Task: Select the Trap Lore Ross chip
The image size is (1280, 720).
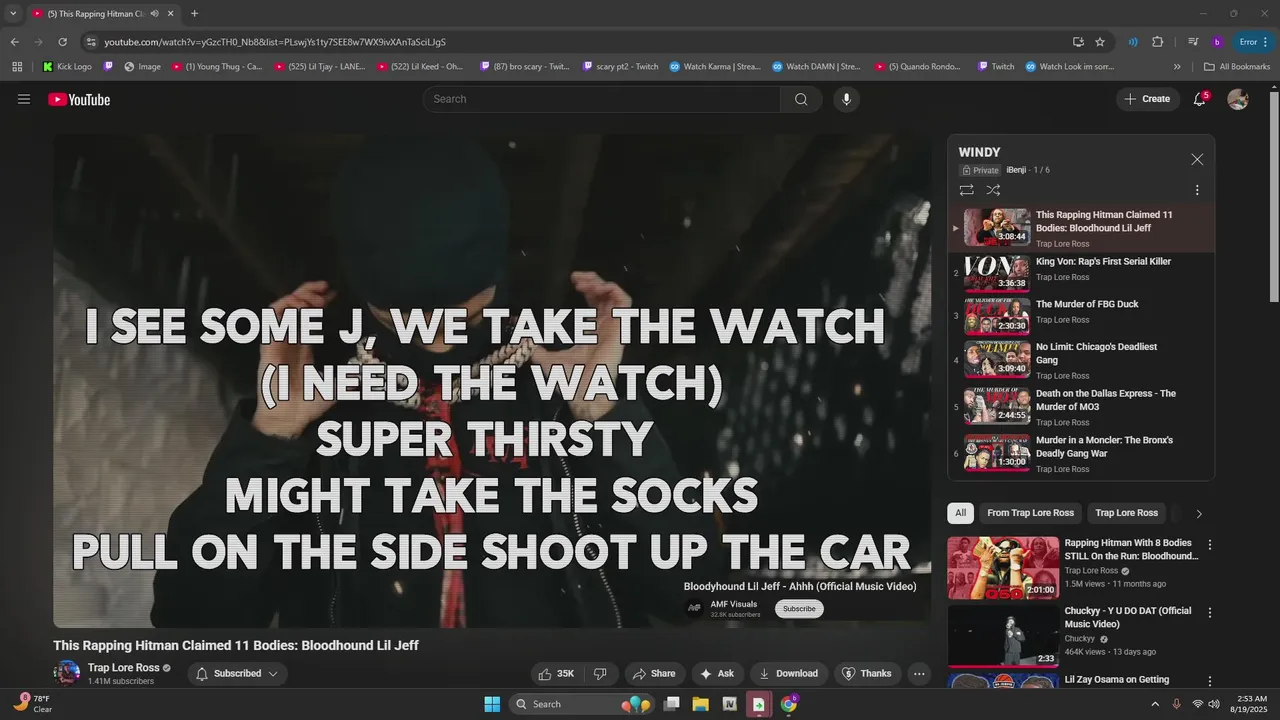Action: point(1126,513)
